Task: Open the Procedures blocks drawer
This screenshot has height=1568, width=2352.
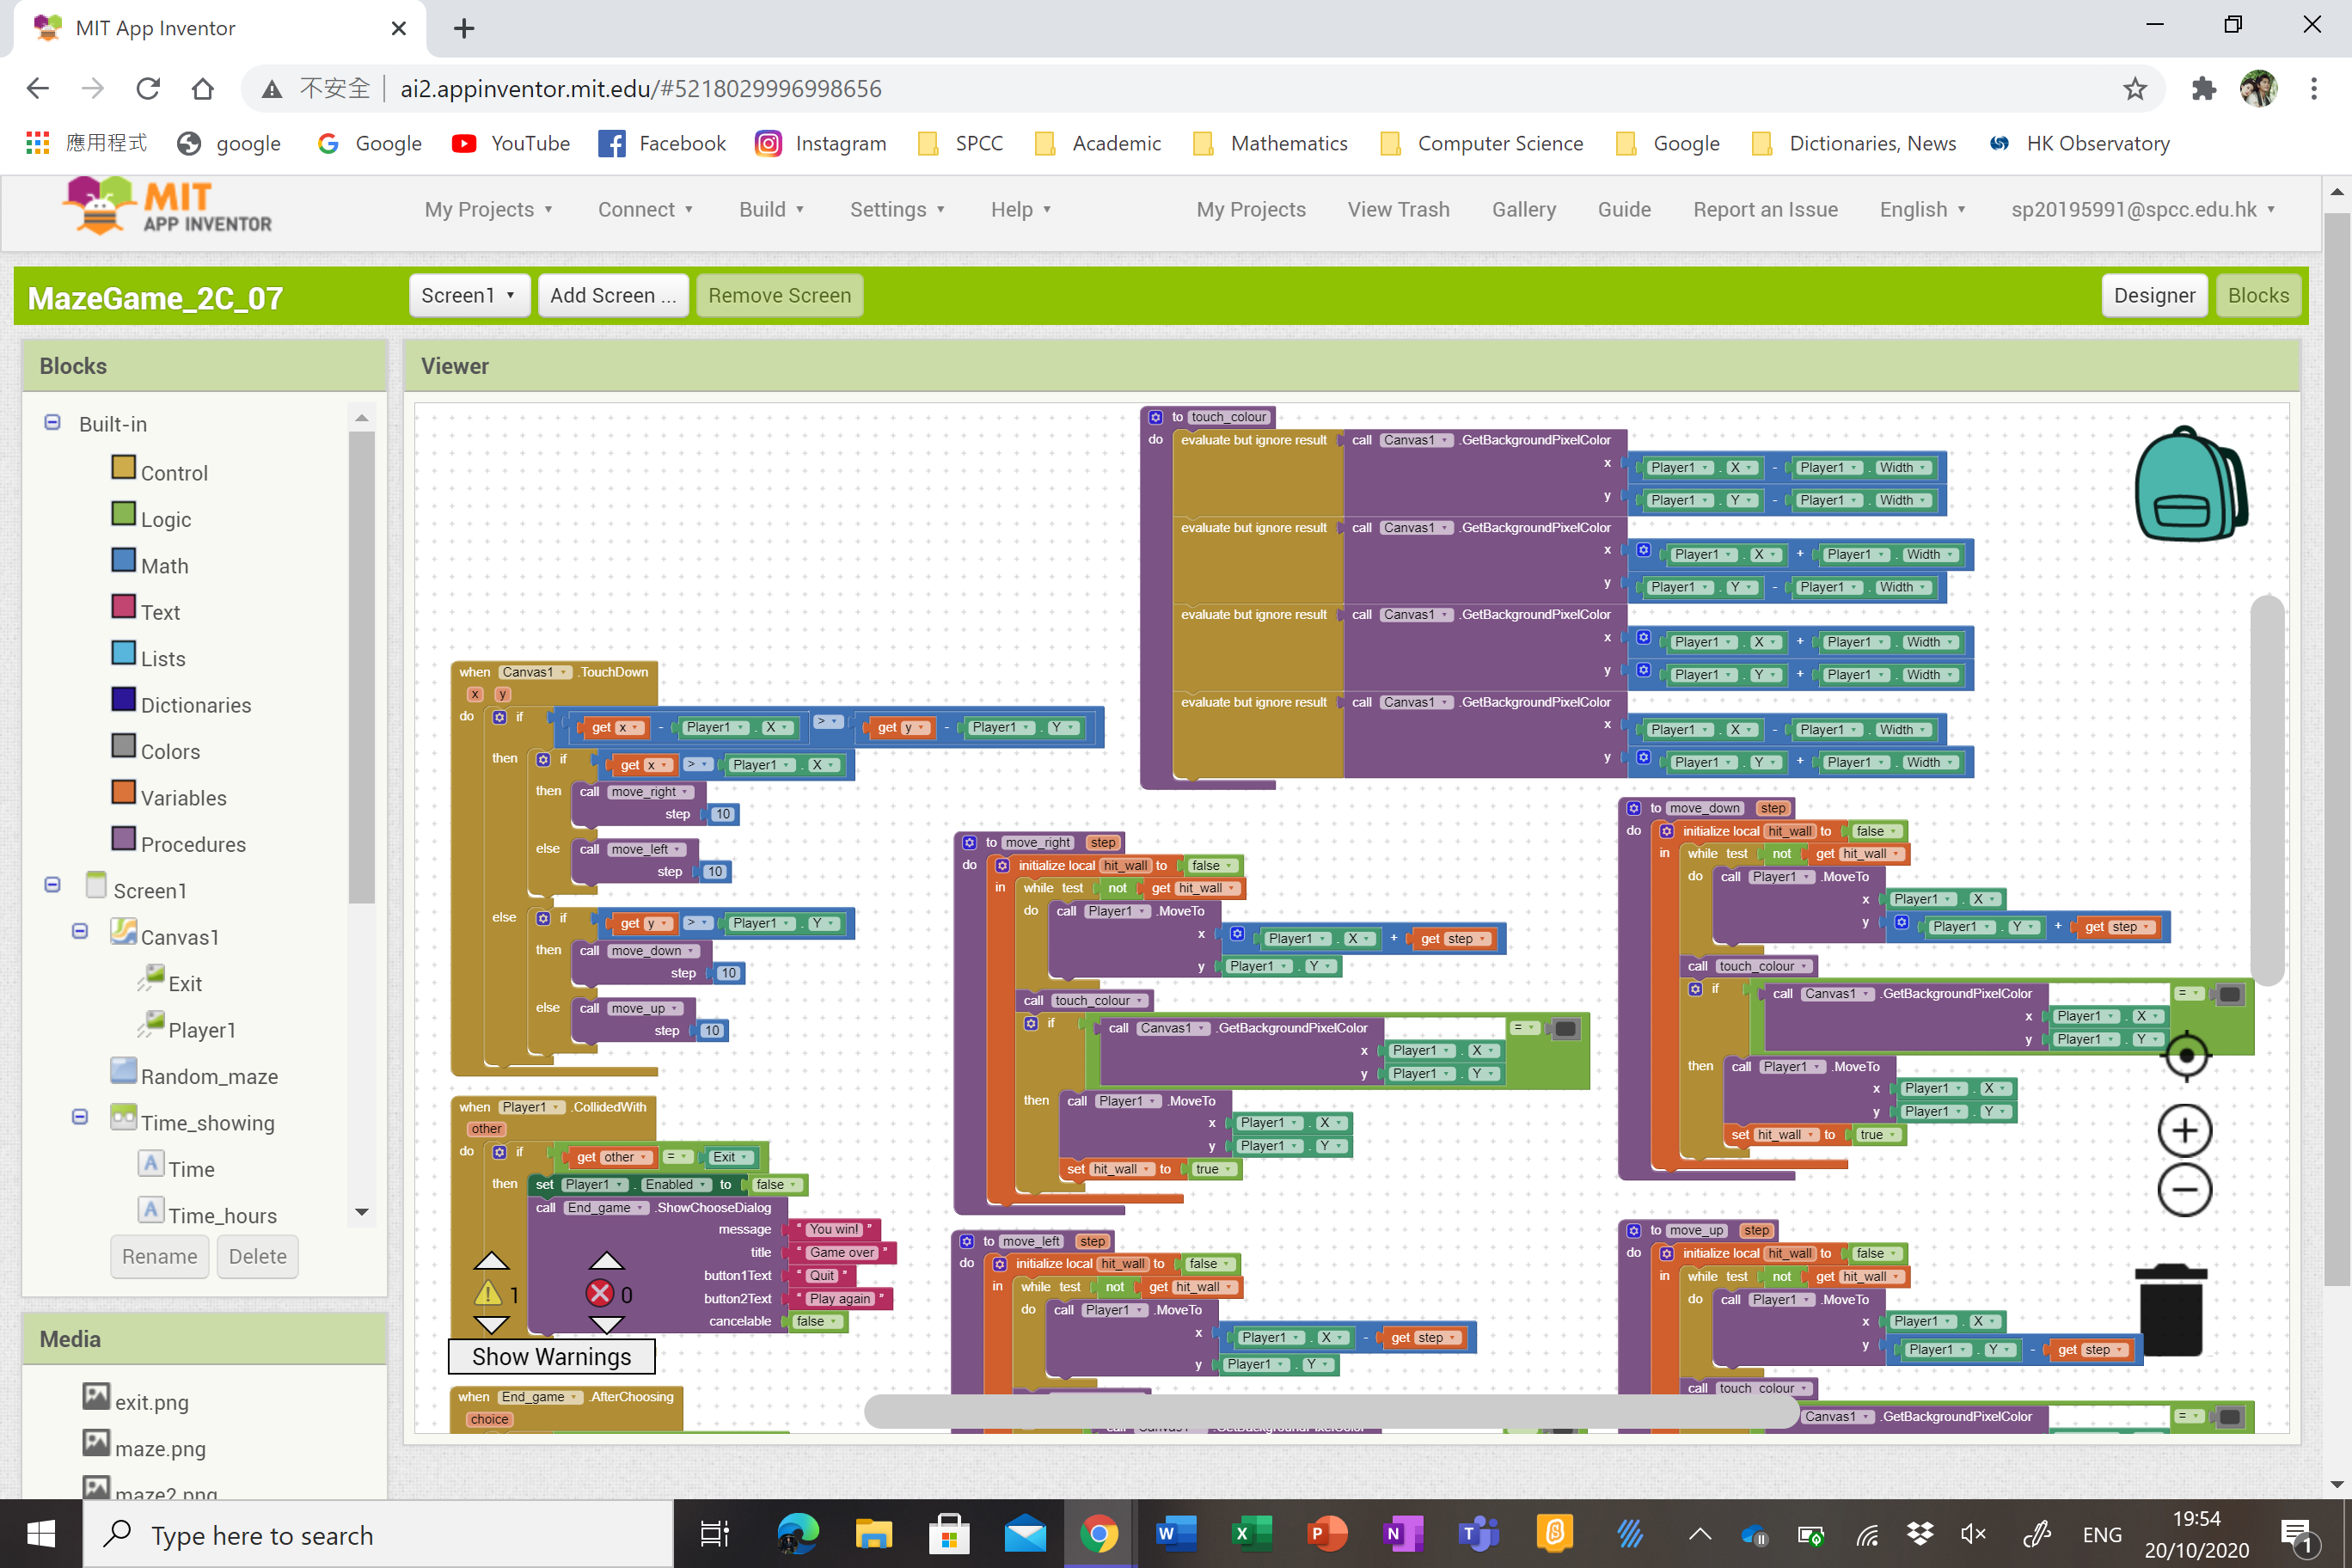Action: [x=192, y=843]
